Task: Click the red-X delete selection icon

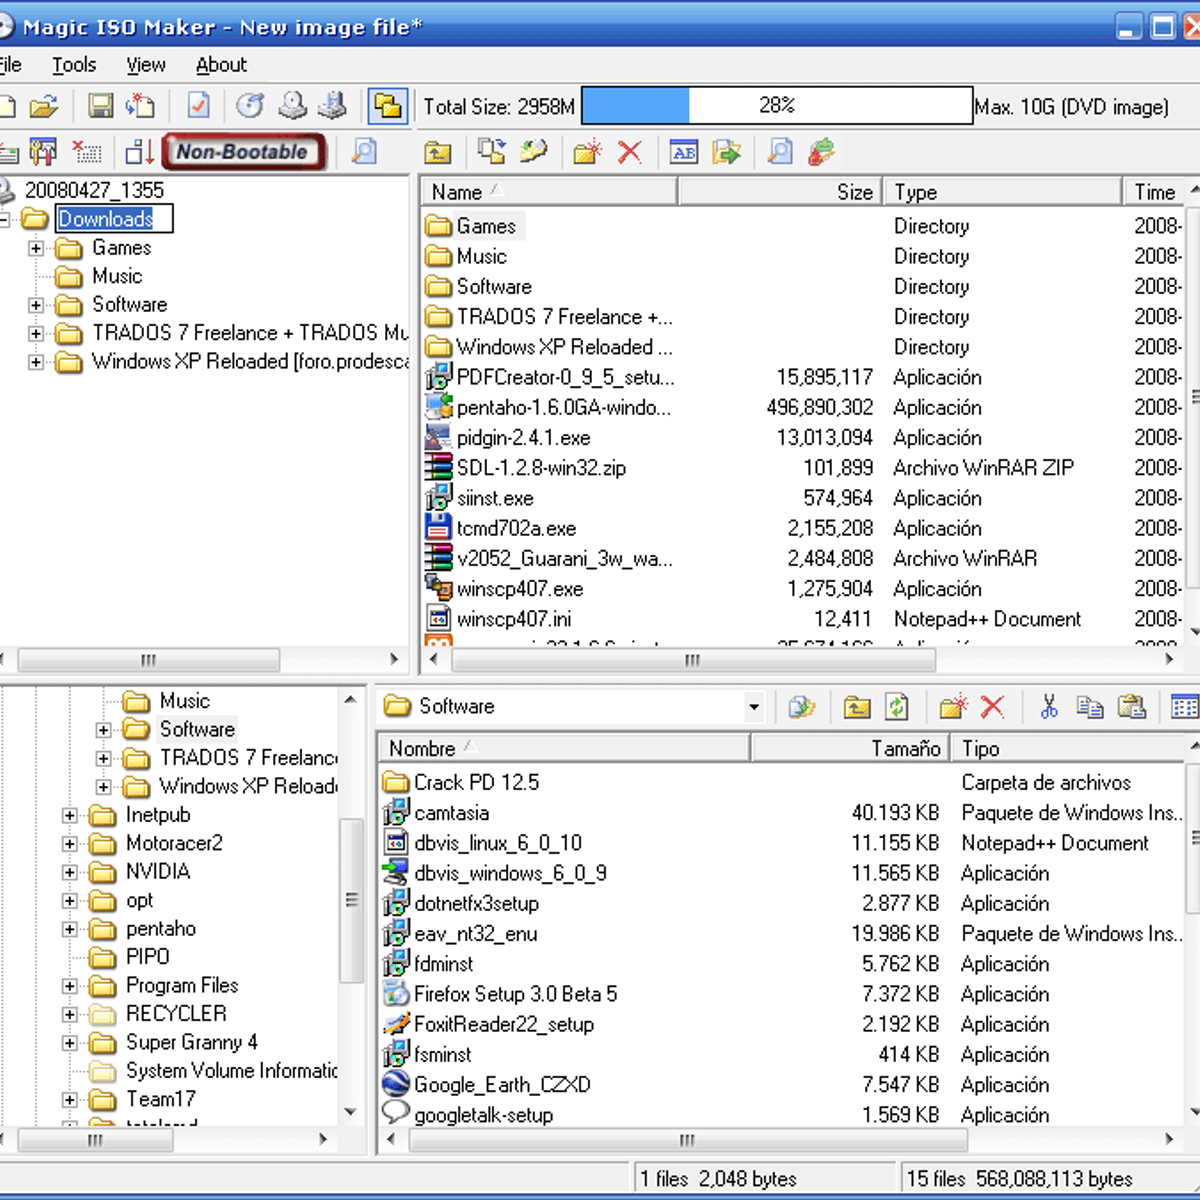Action: coord(87,152)
